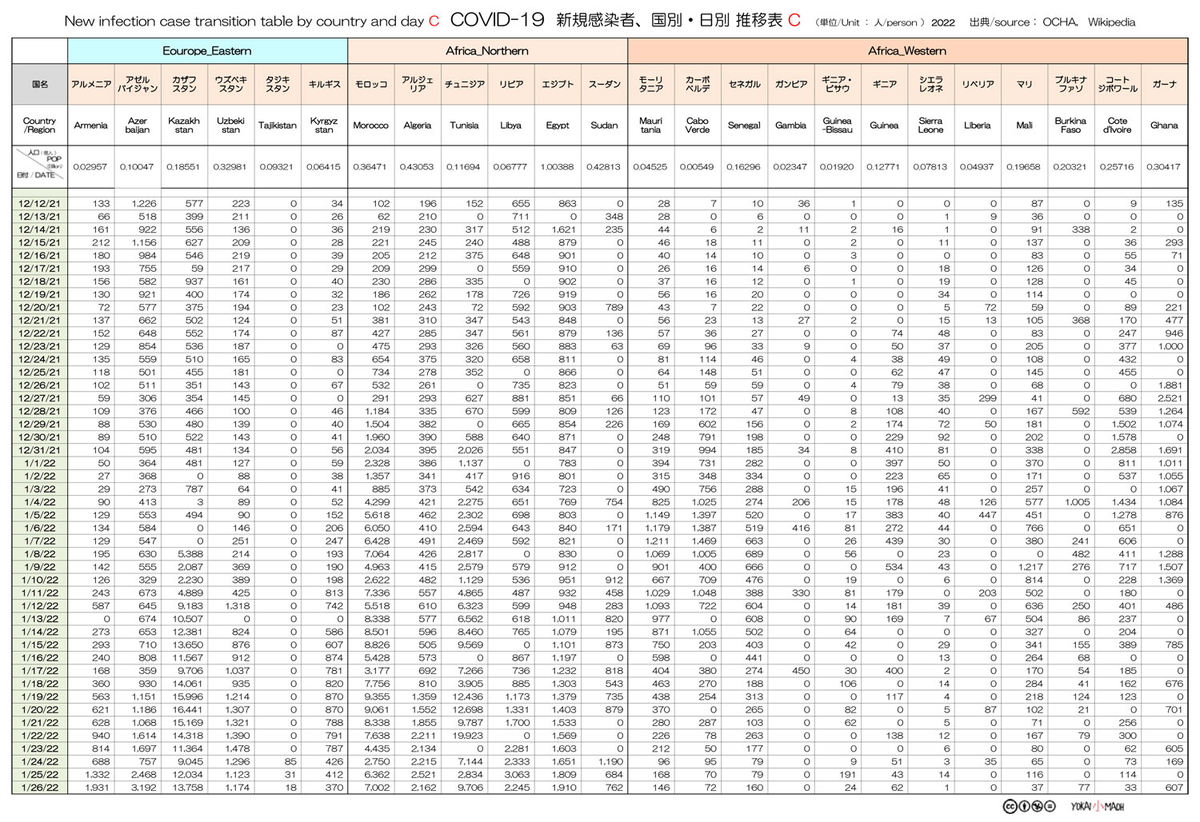Click the Azerbaijan column header
The image size is (1200, 822).
point(137,125)
